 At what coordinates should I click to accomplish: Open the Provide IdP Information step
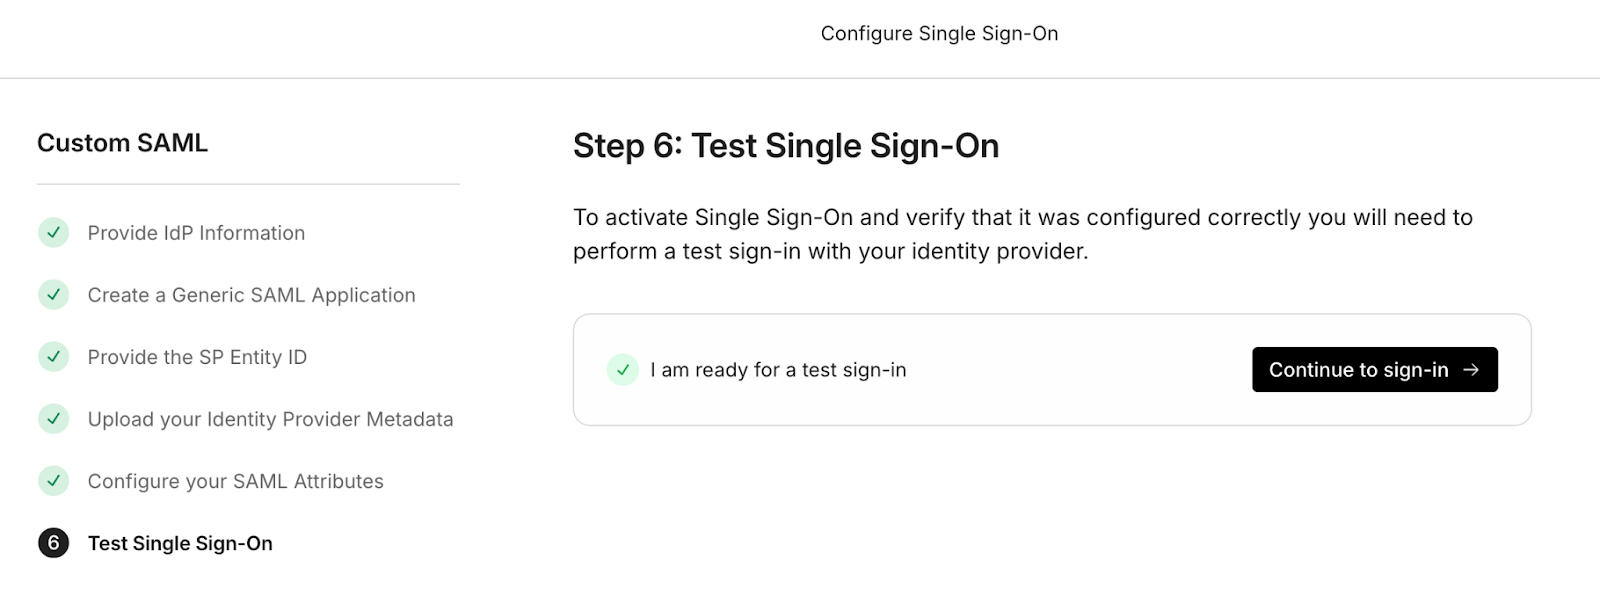(x=196, y=233)
